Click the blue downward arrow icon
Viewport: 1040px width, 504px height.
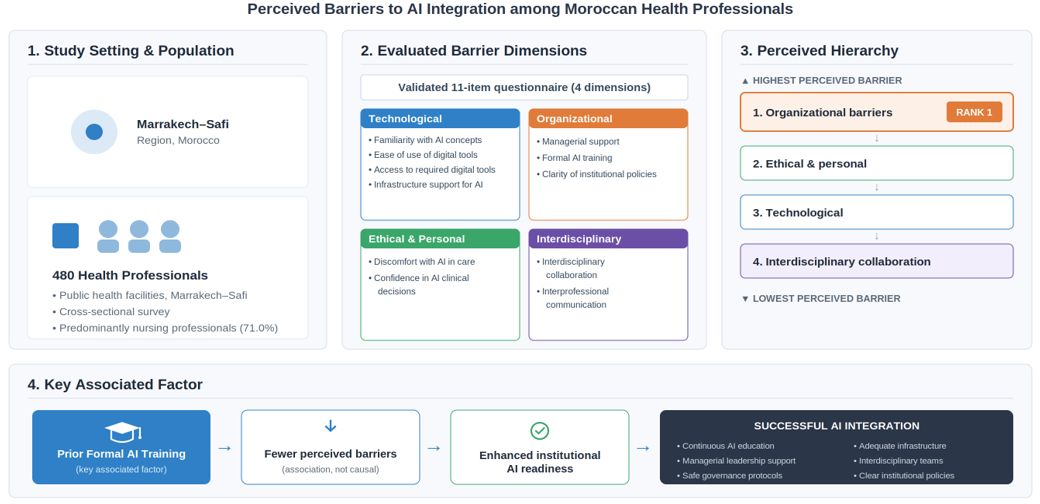click(x=330, y=426)
